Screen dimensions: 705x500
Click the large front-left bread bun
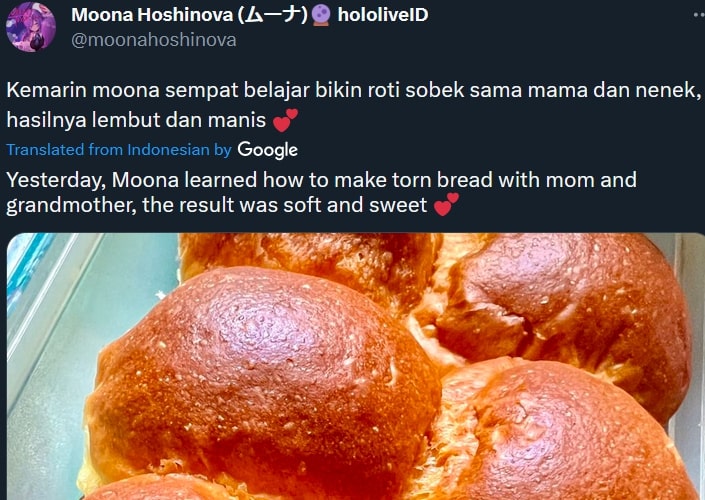pyautogui.click(x=263, y=378)
